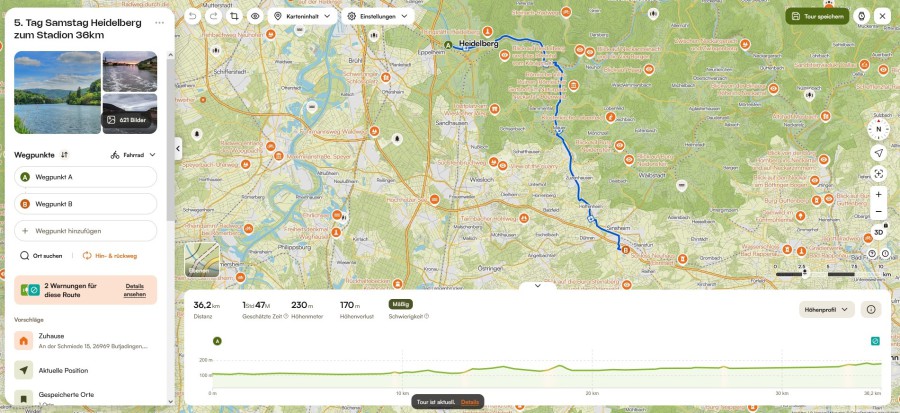Viewport: 900px width, 413px height.
Task: Open the Karteninhalt dropdown
Action: click(x=302, y=16)
